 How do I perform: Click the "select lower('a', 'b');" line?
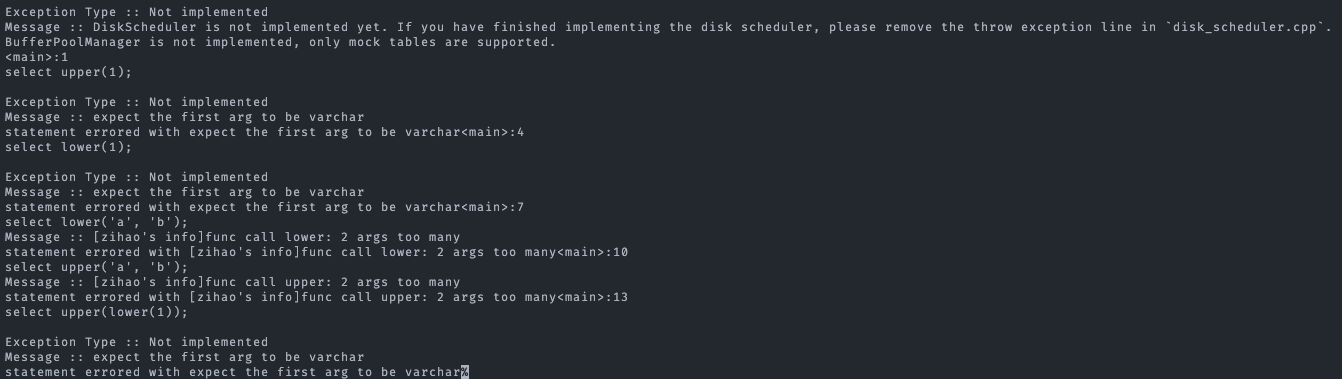tap(96, 222)
